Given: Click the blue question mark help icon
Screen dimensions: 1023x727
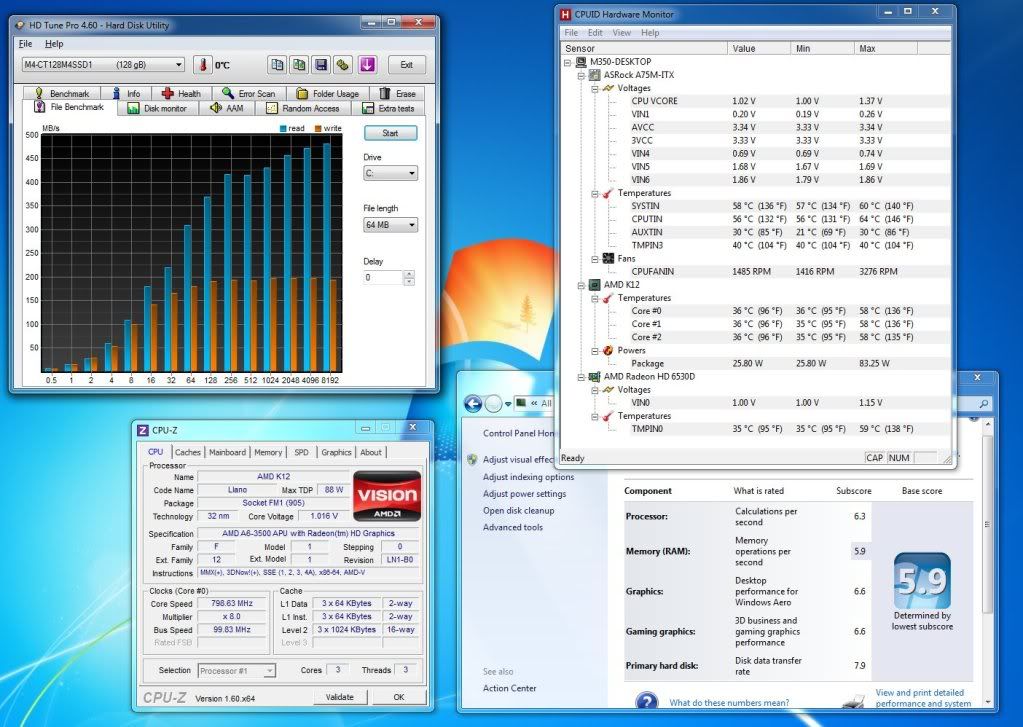Looking at the screenshot, I should 646,702.
